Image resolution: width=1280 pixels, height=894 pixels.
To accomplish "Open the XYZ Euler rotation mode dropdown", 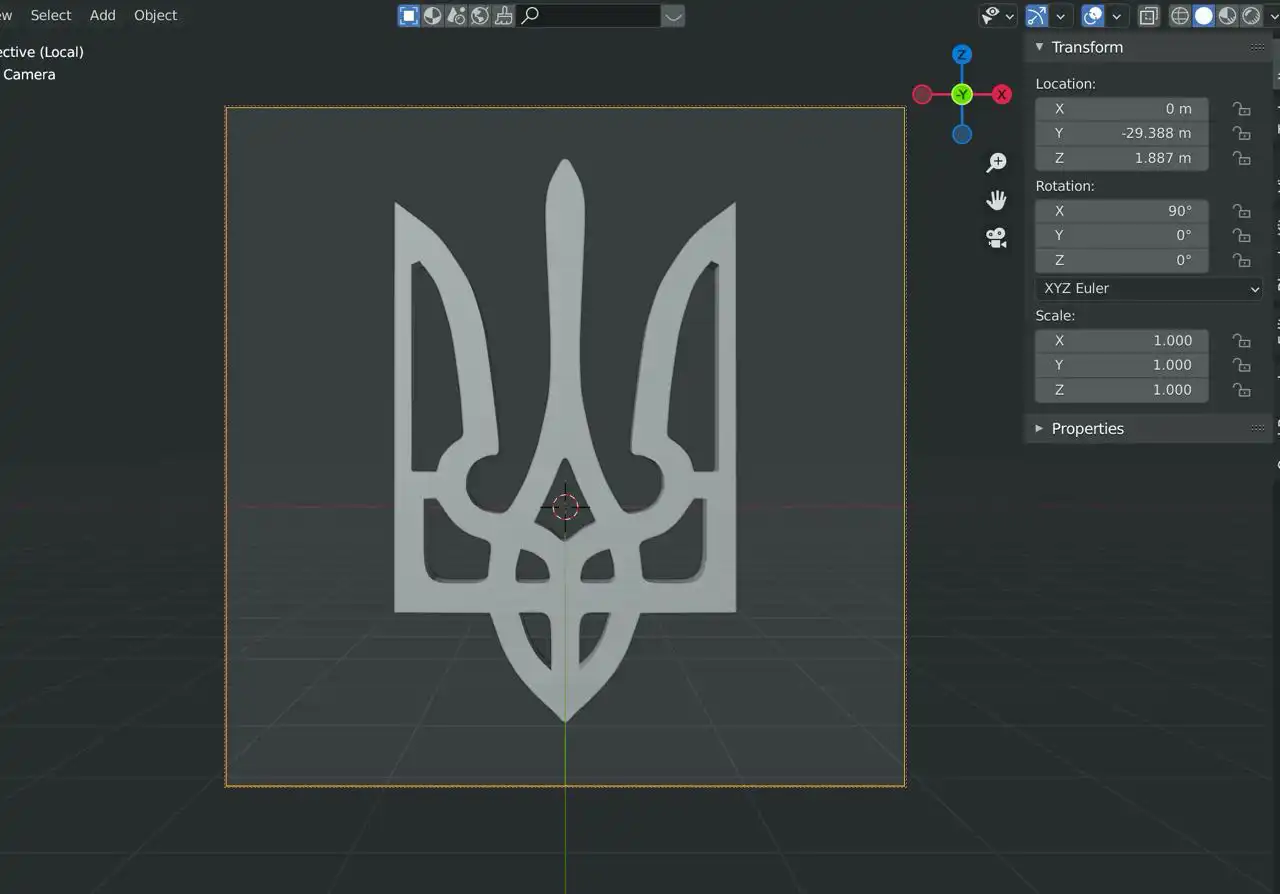I will pyautogui.click(x=1148, y=288).
